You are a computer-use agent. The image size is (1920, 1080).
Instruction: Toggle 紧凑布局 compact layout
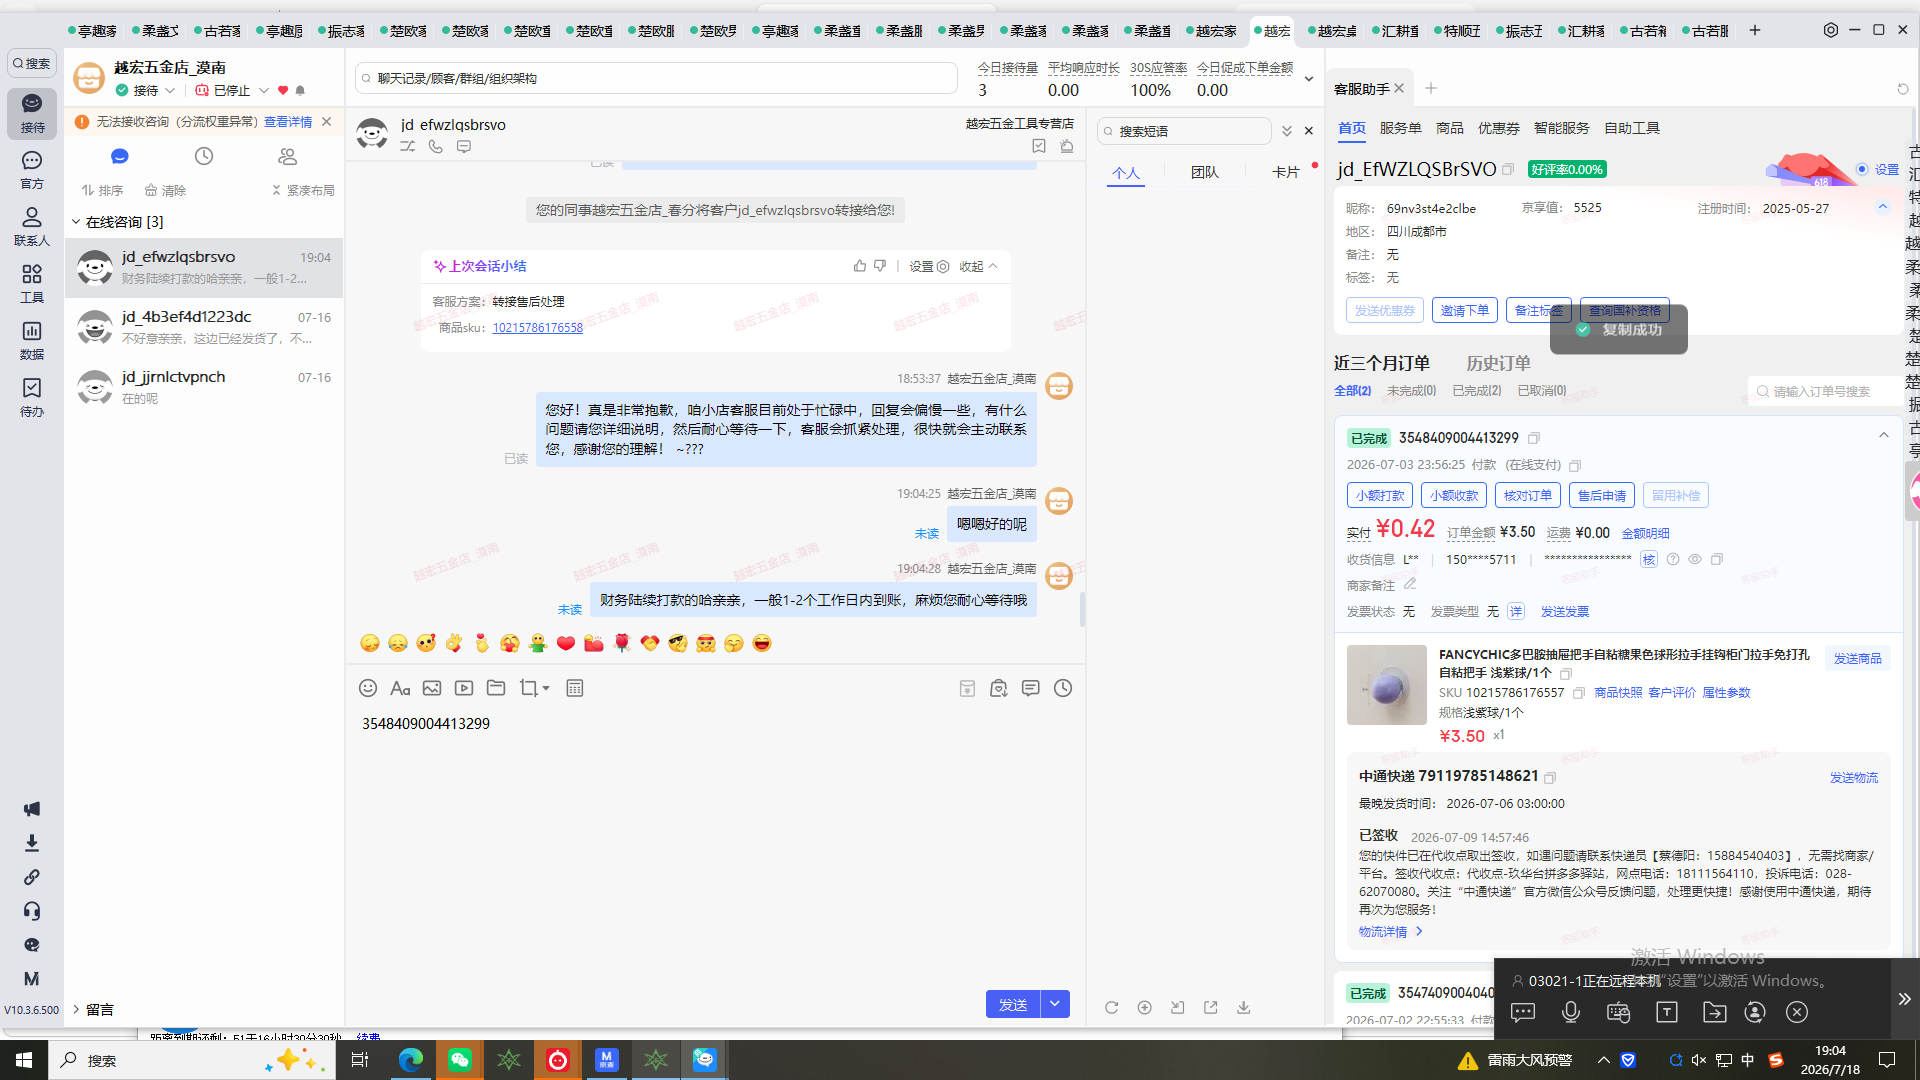point(303,190)
